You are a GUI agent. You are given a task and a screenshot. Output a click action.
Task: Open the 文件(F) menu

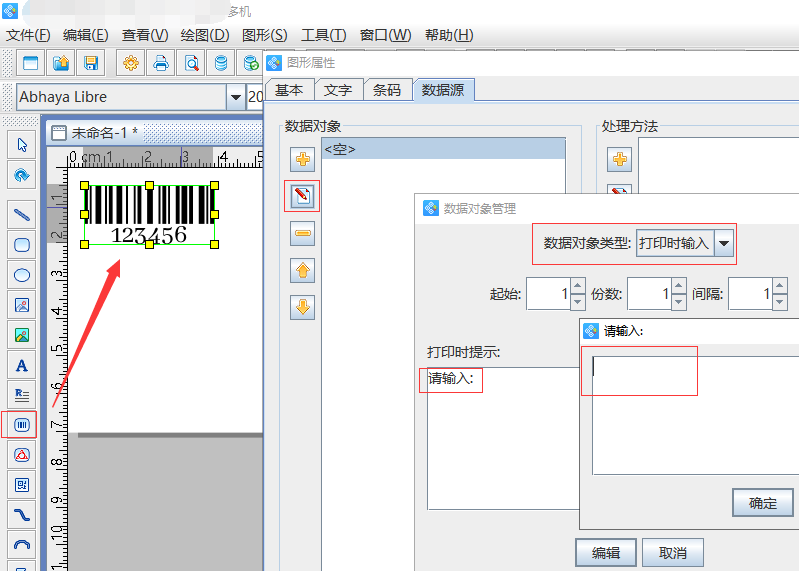coord(28,35)
